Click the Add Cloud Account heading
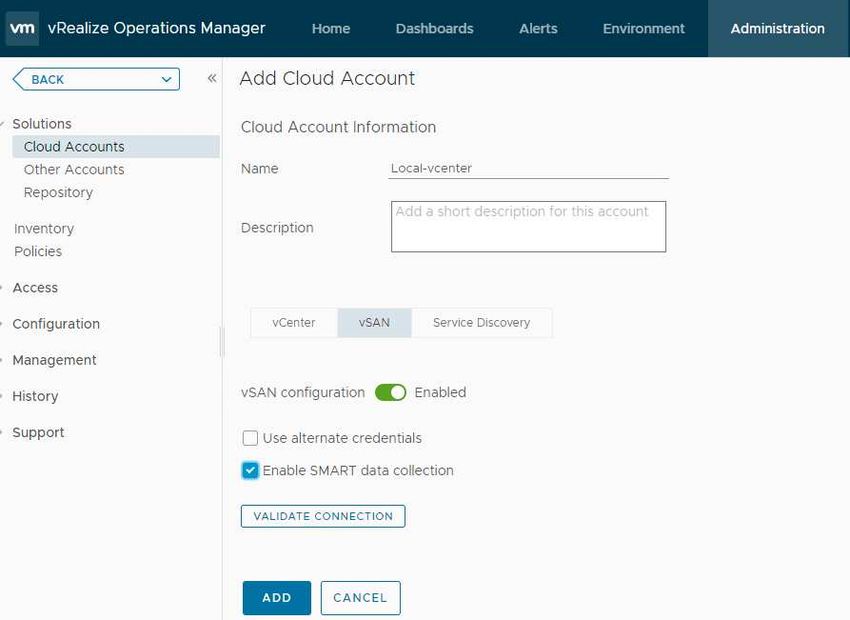This screenshot has height=620, width=850. [327, 78]
